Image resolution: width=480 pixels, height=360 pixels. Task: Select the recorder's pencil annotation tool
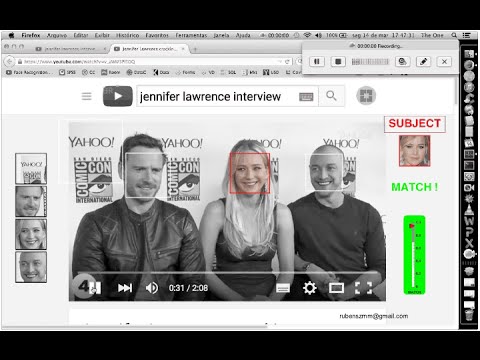[423, 62]
